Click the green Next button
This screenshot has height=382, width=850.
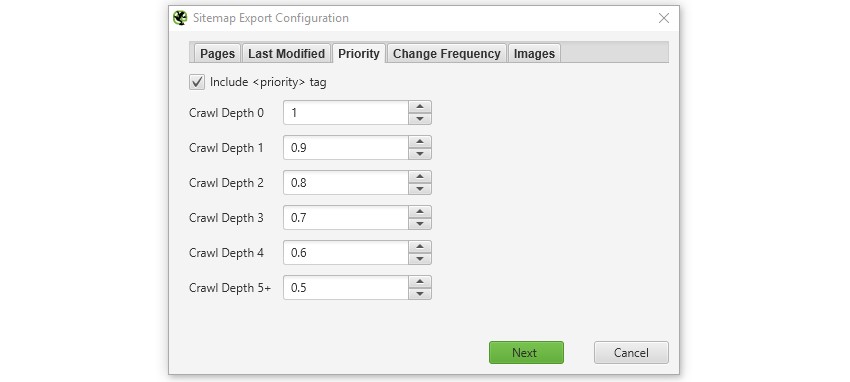[x=526, y=353]
